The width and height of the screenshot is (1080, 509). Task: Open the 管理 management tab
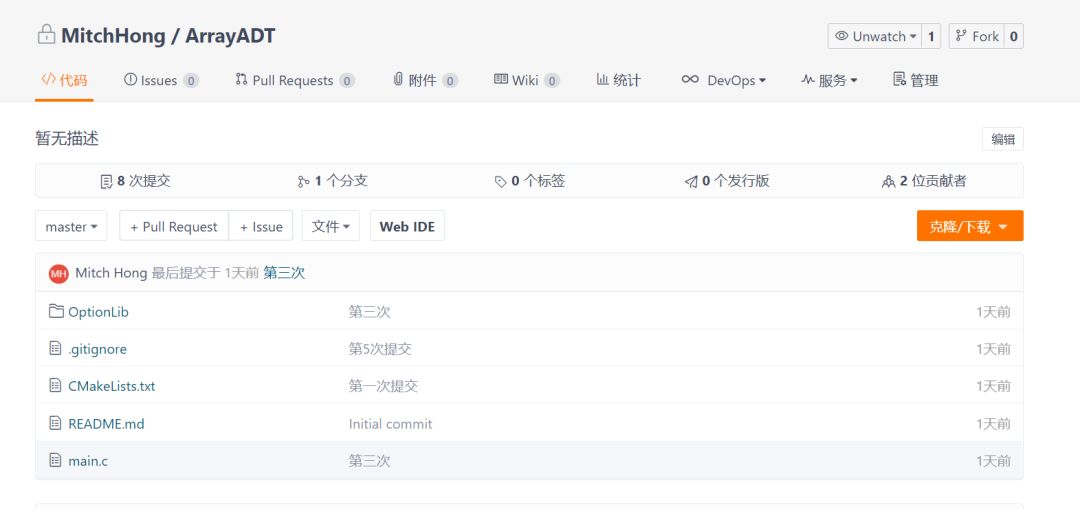pyautogui.click(x=915, y=80)
